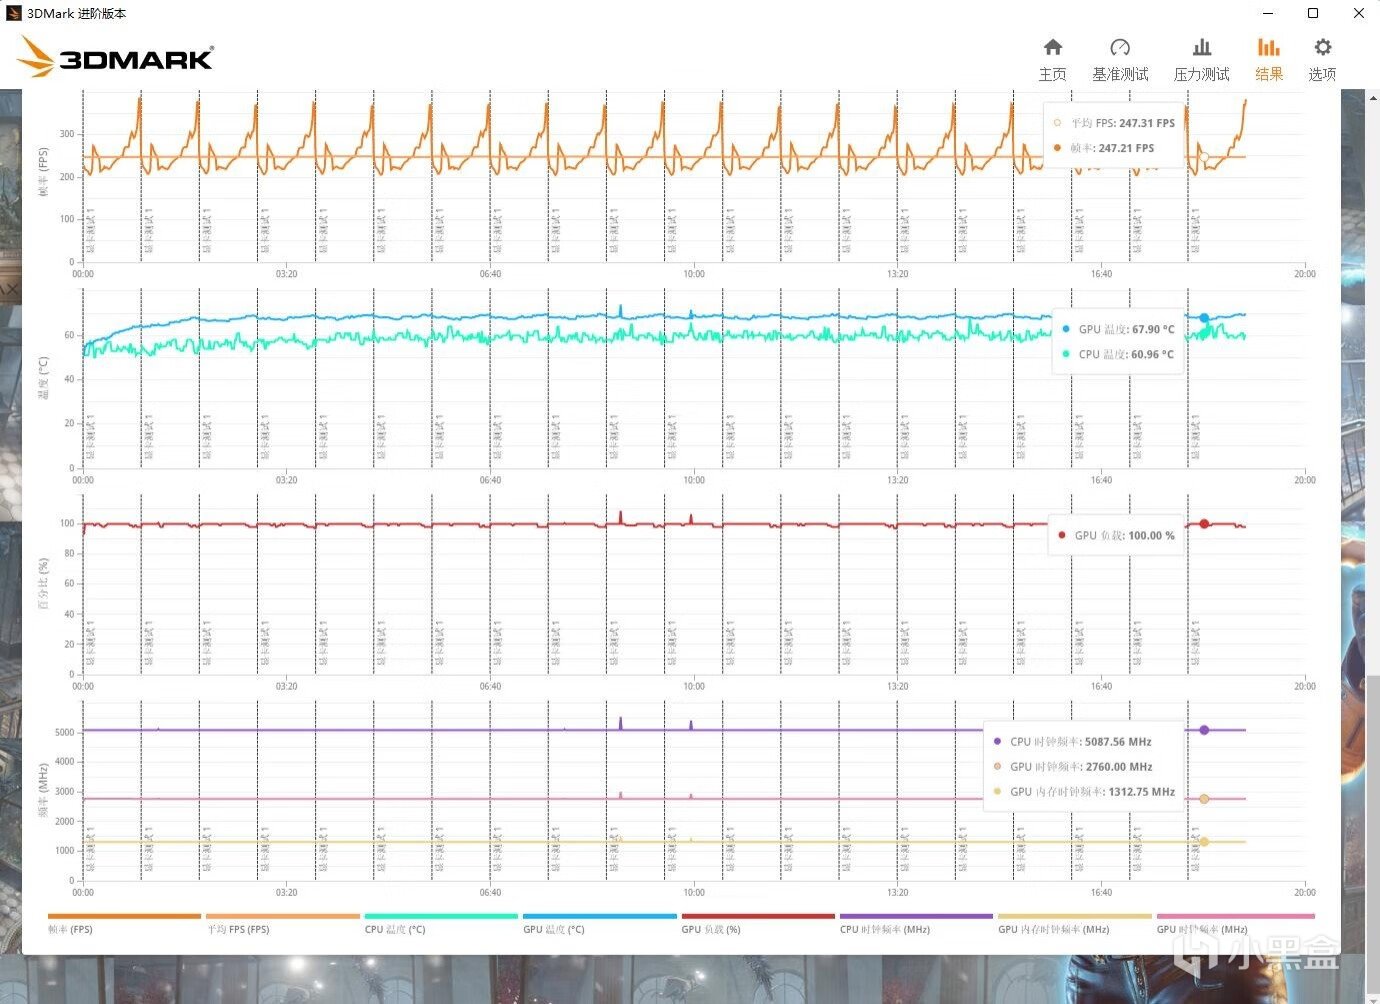Click the 帧率 (FPS) vertical axis title

pyautogui.click(x=43, y=172)
